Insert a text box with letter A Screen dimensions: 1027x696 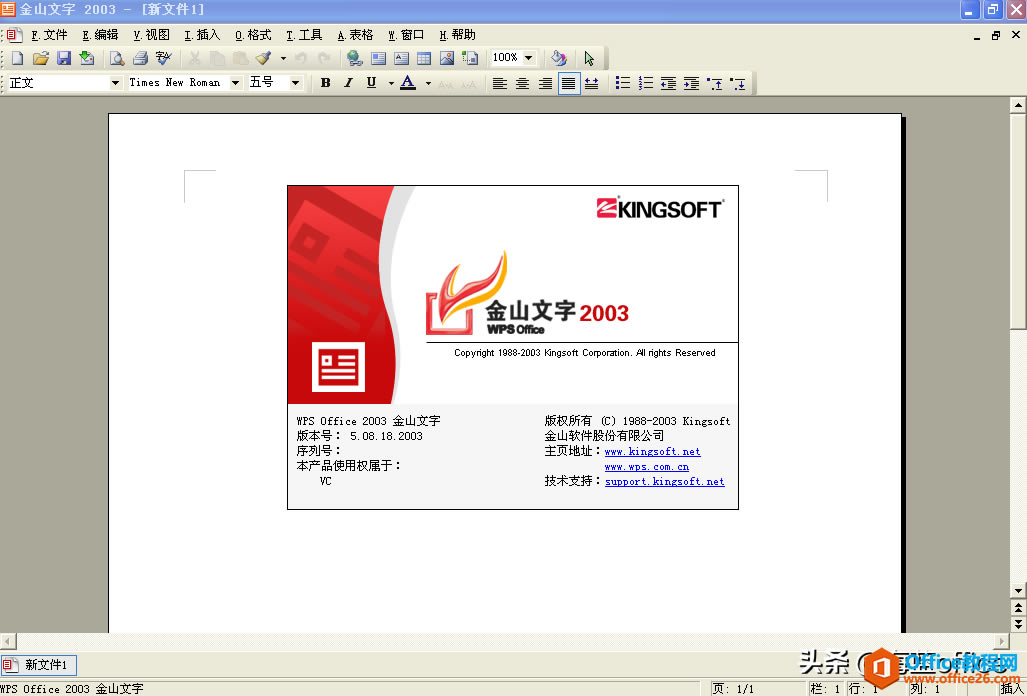(401, 58)
